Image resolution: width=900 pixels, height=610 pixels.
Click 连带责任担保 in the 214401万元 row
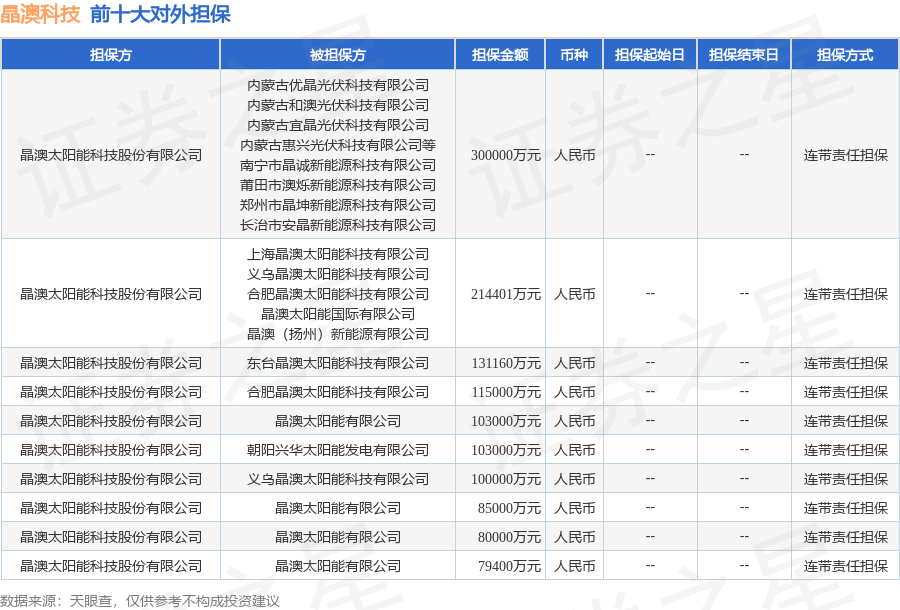pos(845,294)
